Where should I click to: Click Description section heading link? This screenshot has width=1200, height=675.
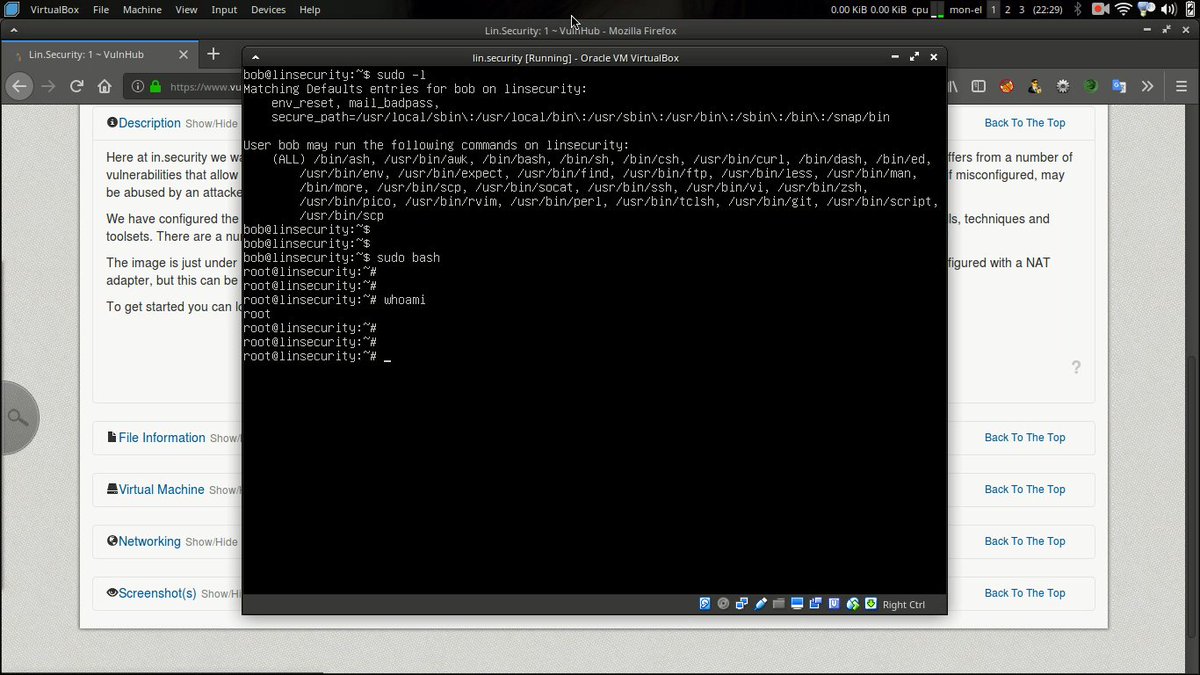tap(149, 123)
